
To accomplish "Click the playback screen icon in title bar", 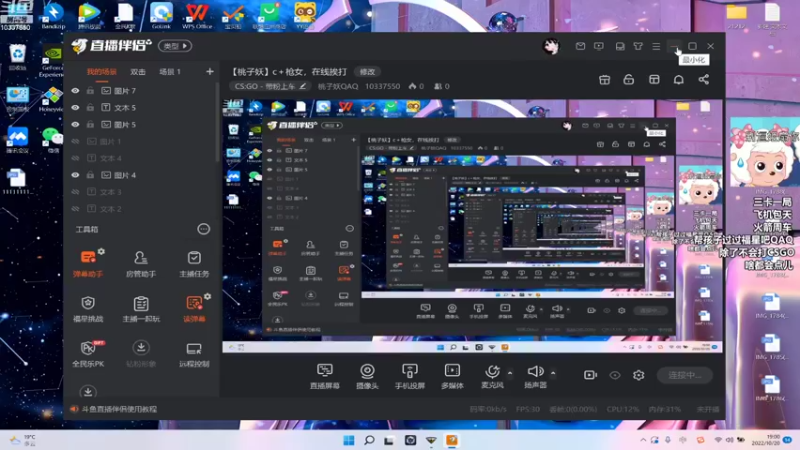I will 599,46.
